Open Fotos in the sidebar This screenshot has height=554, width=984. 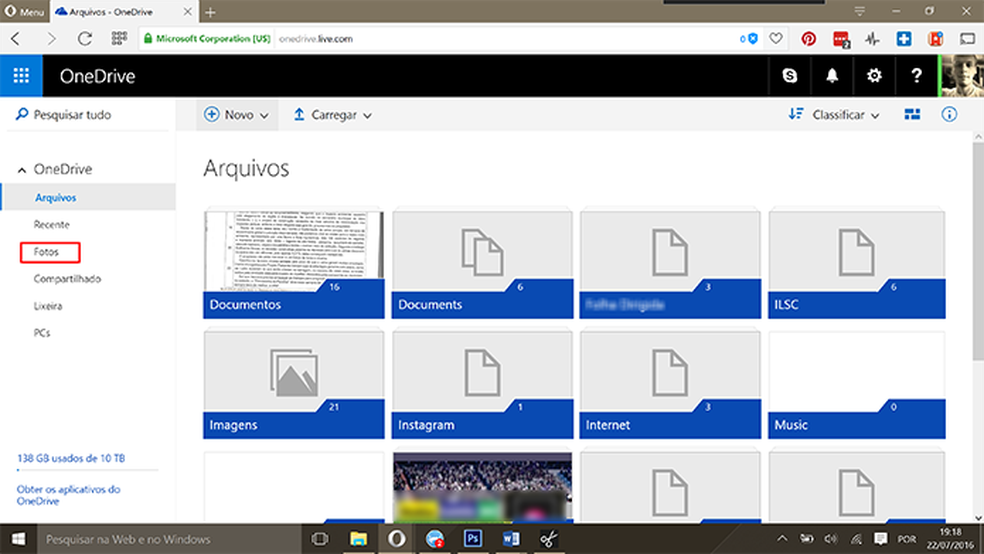46,252
